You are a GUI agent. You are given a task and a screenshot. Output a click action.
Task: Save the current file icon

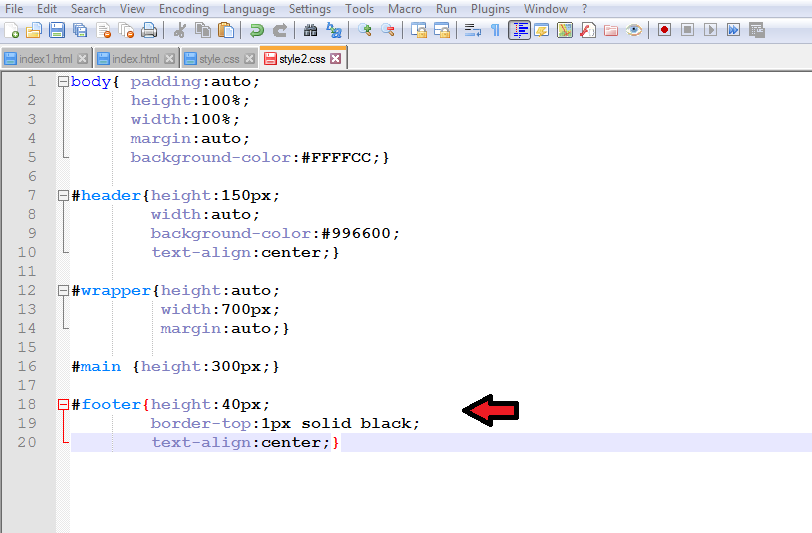pos(57,31)
